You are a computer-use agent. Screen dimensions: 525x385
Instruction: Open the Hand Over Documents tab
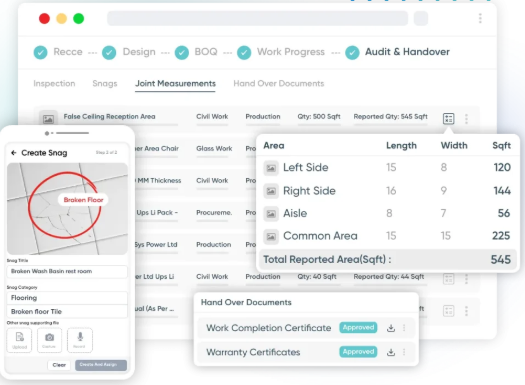coord(279,83)
